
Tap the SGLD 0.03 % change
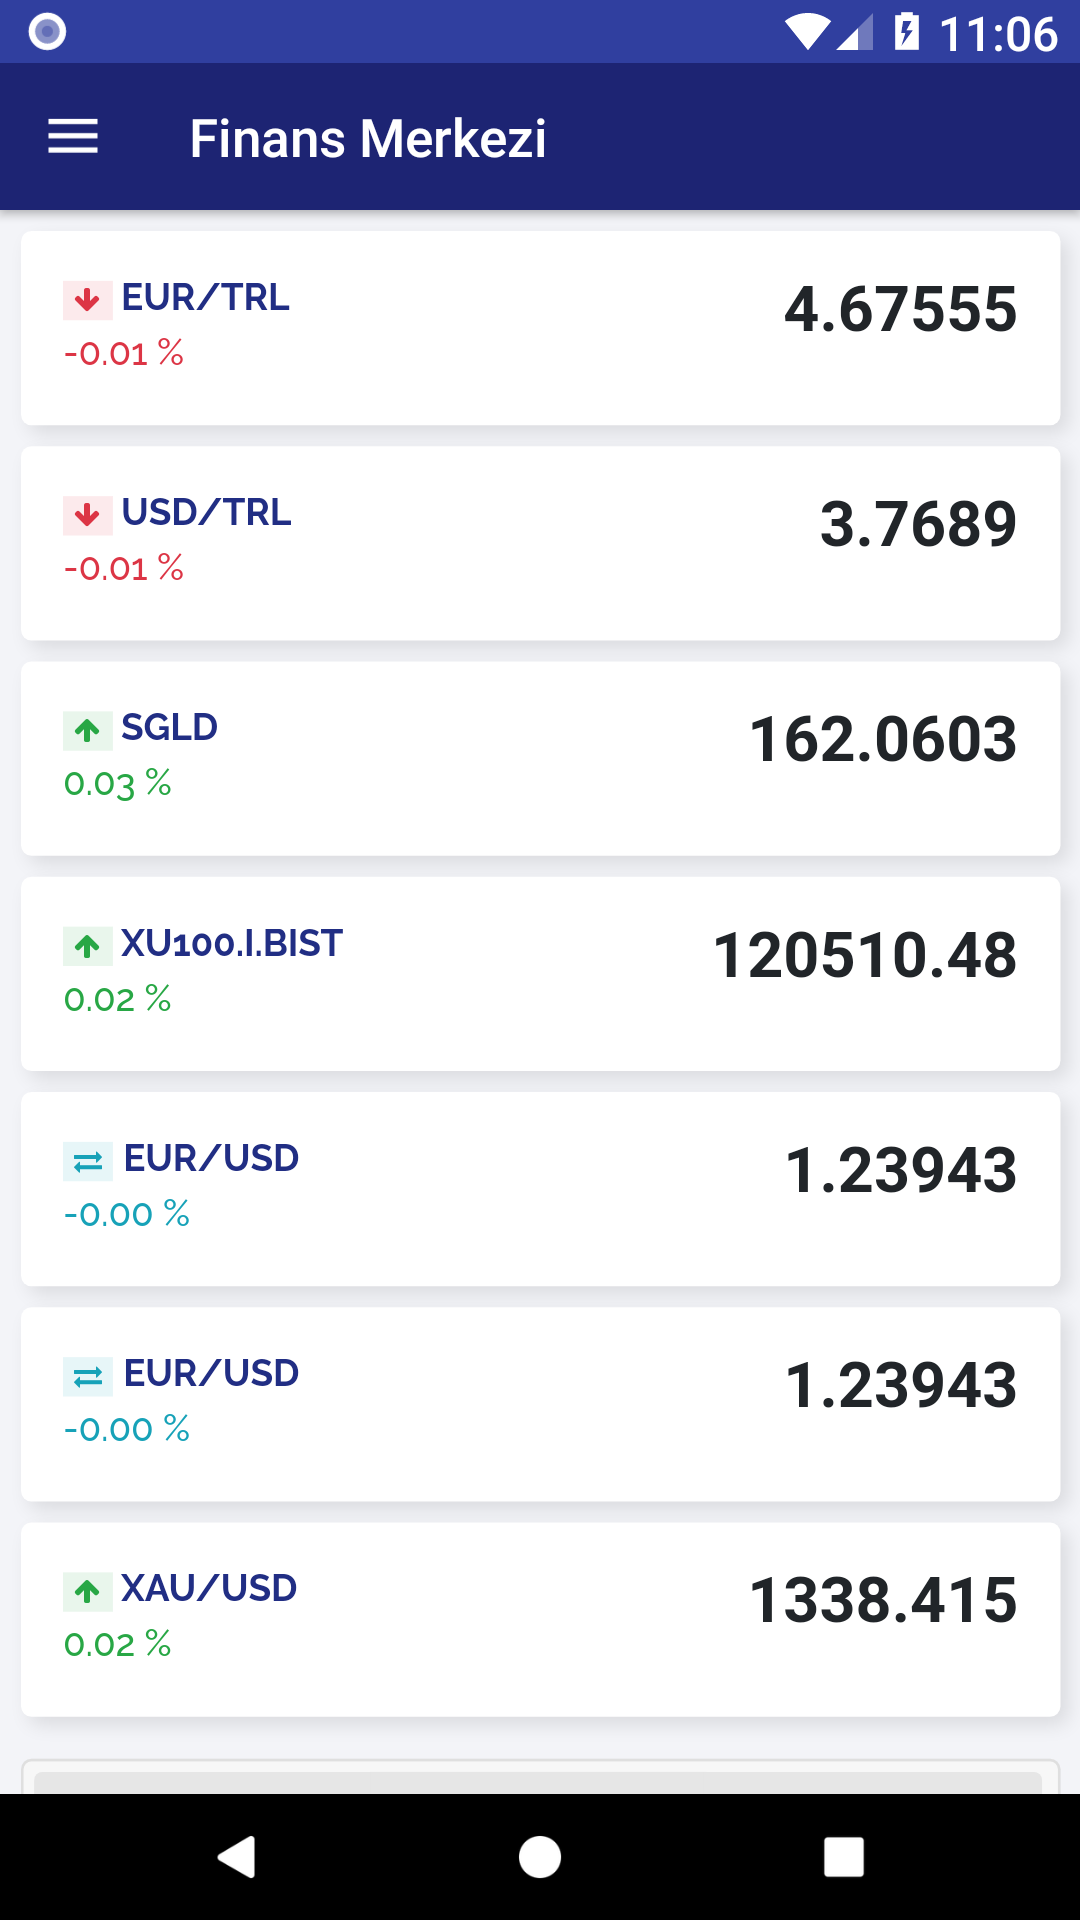point(118,783)
